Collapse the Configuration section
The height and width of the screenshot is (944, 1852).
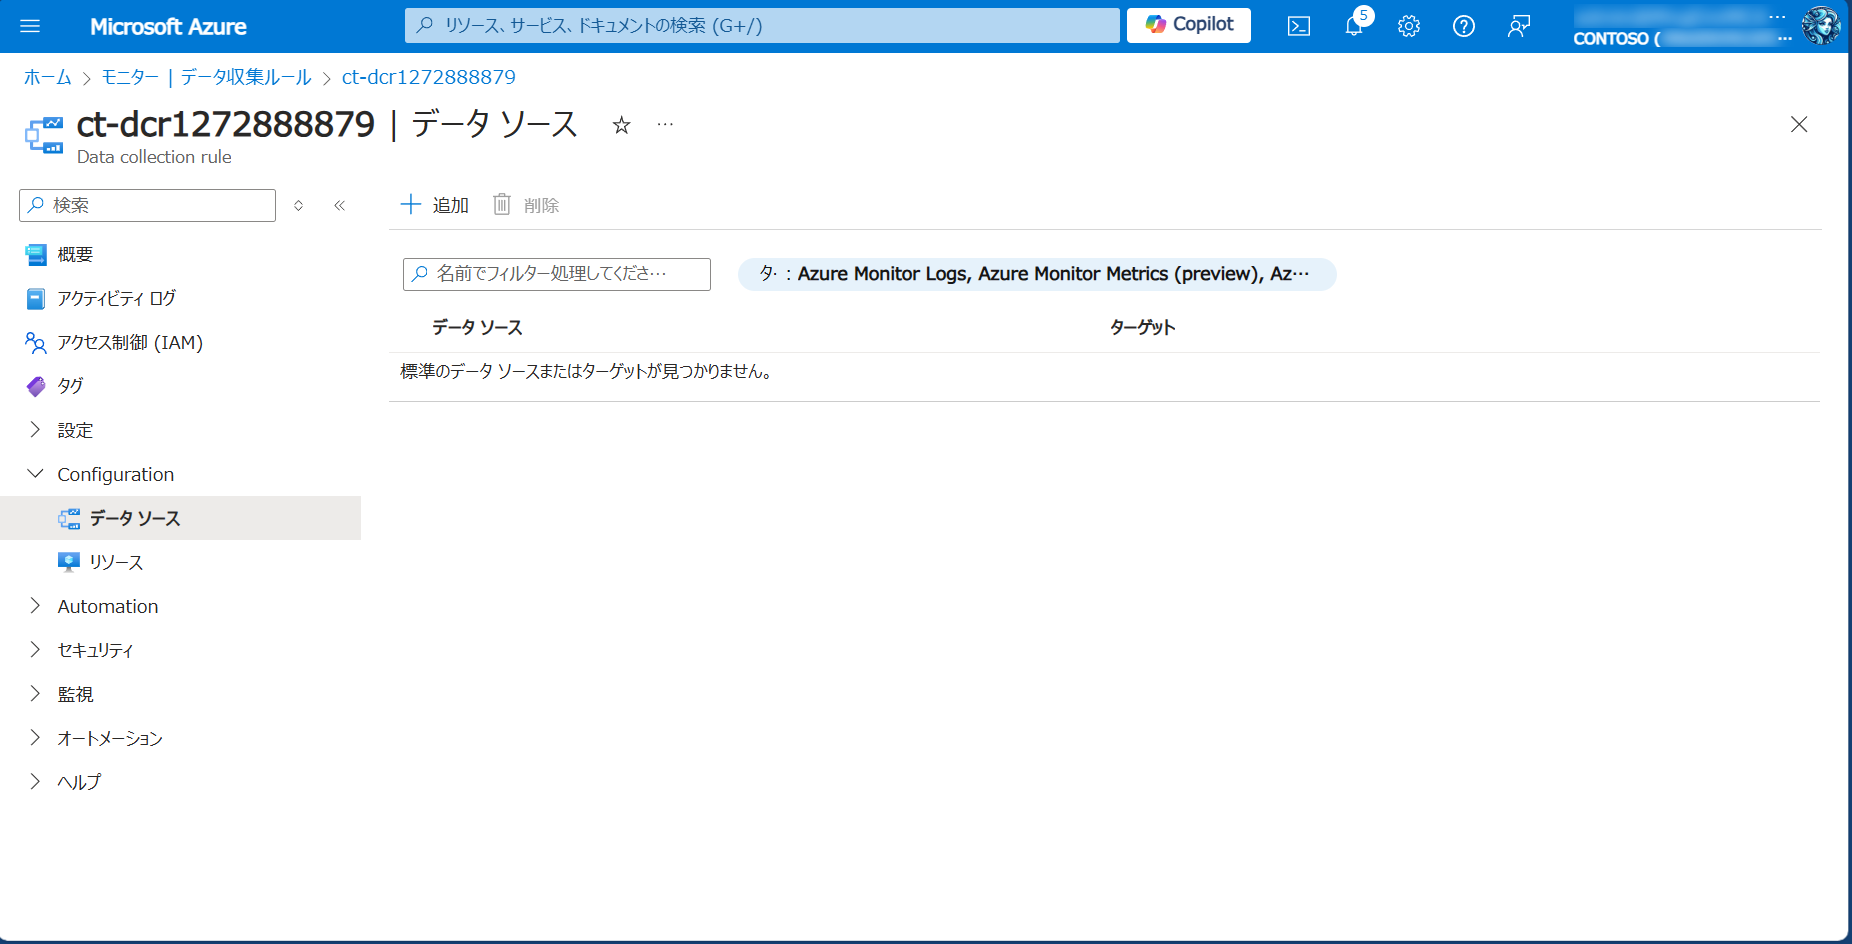[115, 474]
